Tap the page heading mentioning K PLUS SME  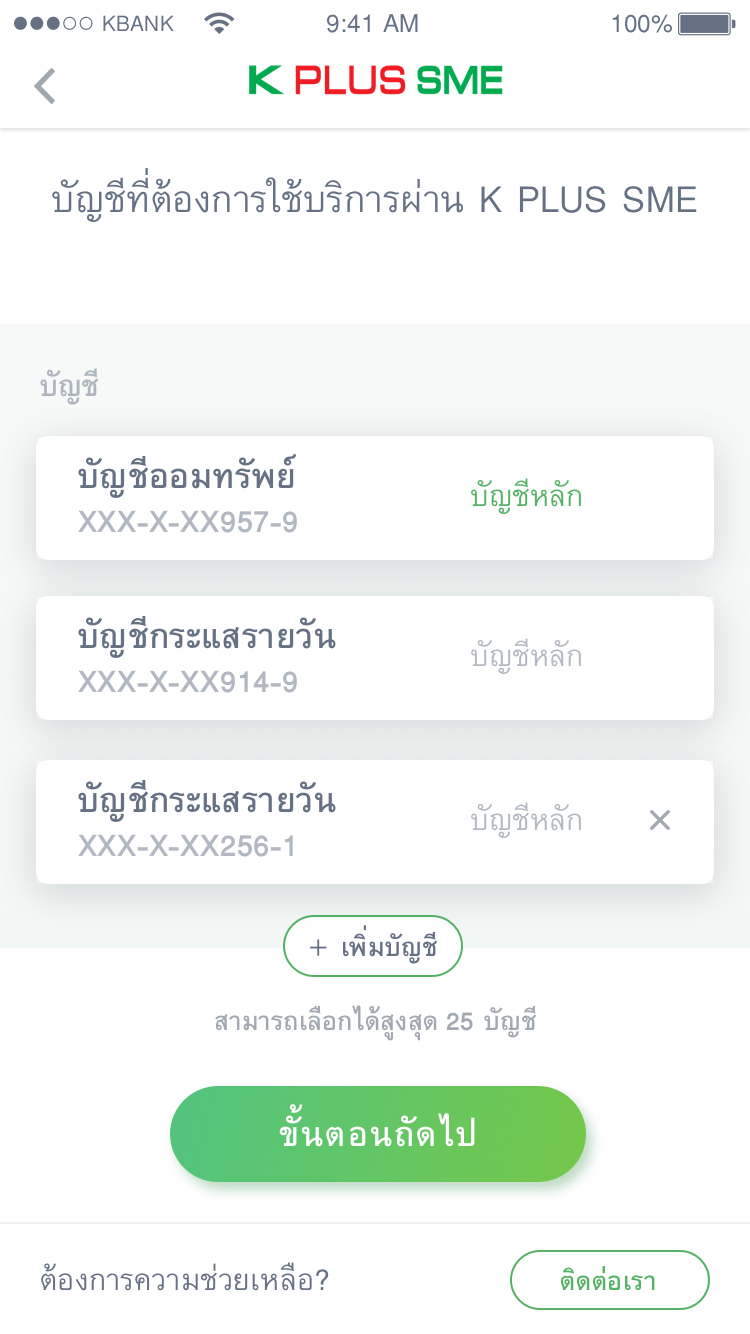click(x=374, y=201)
